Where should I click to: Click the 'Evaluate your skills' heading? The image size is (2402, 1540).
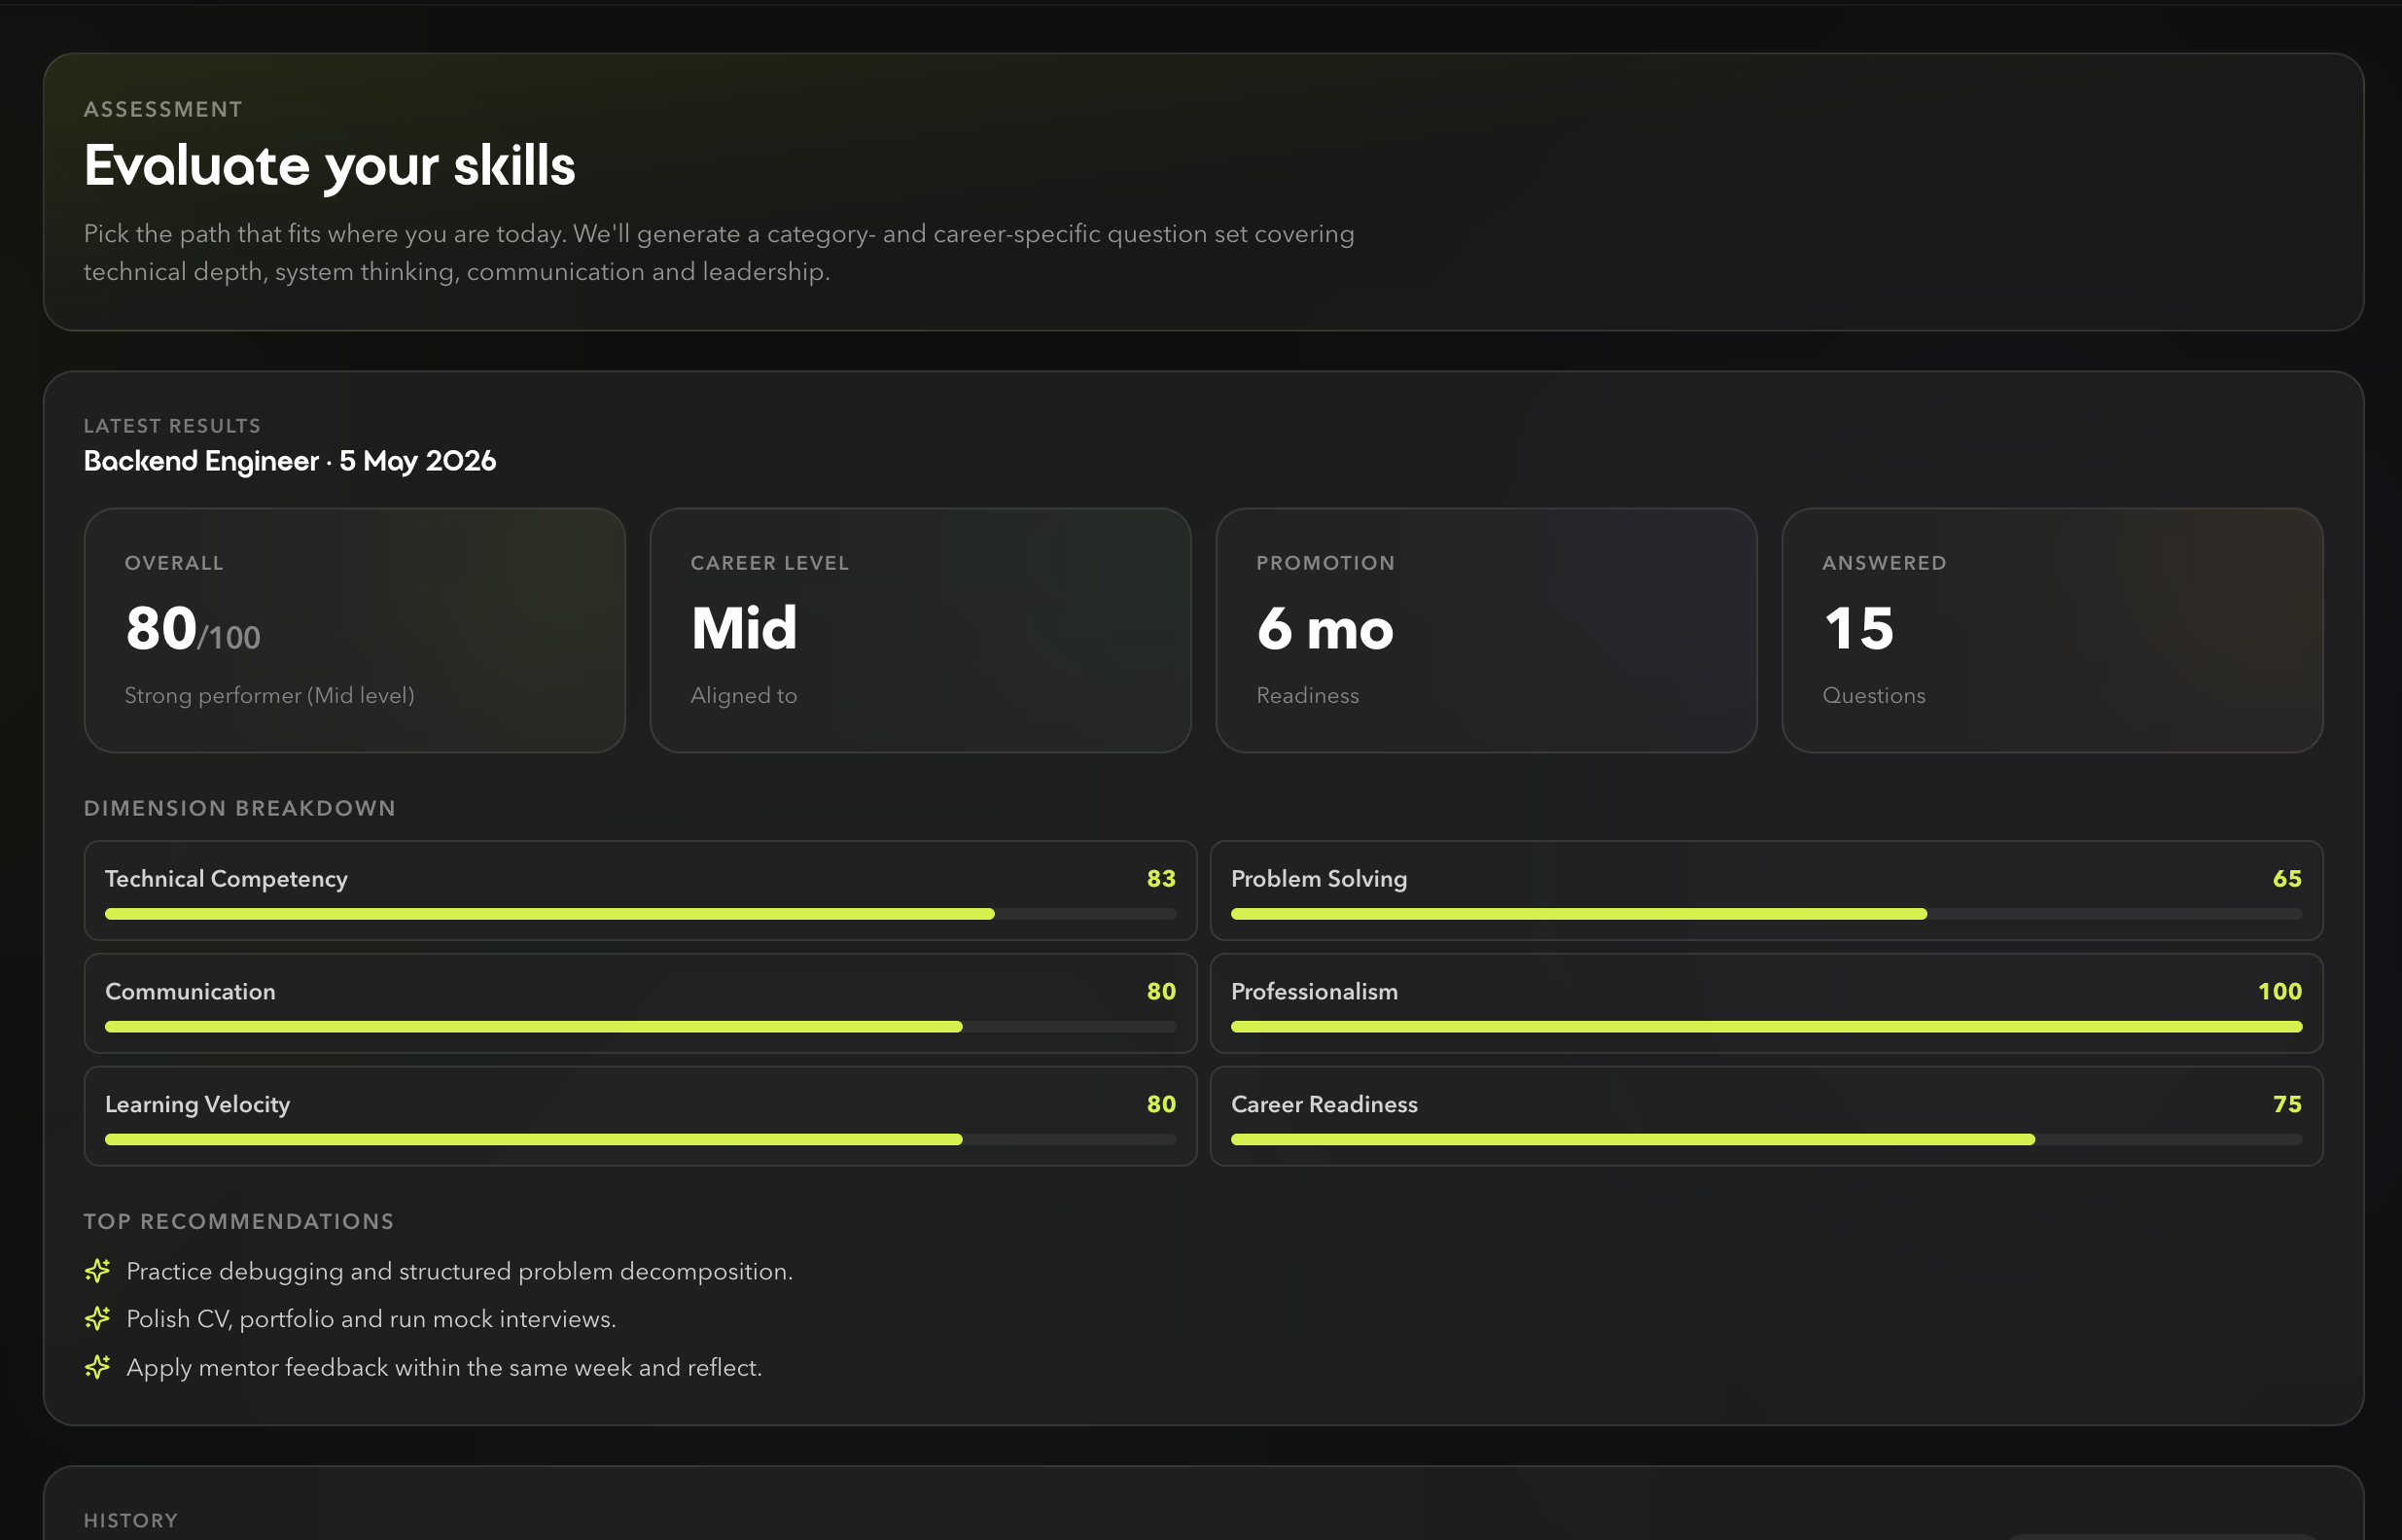(330, 167)
